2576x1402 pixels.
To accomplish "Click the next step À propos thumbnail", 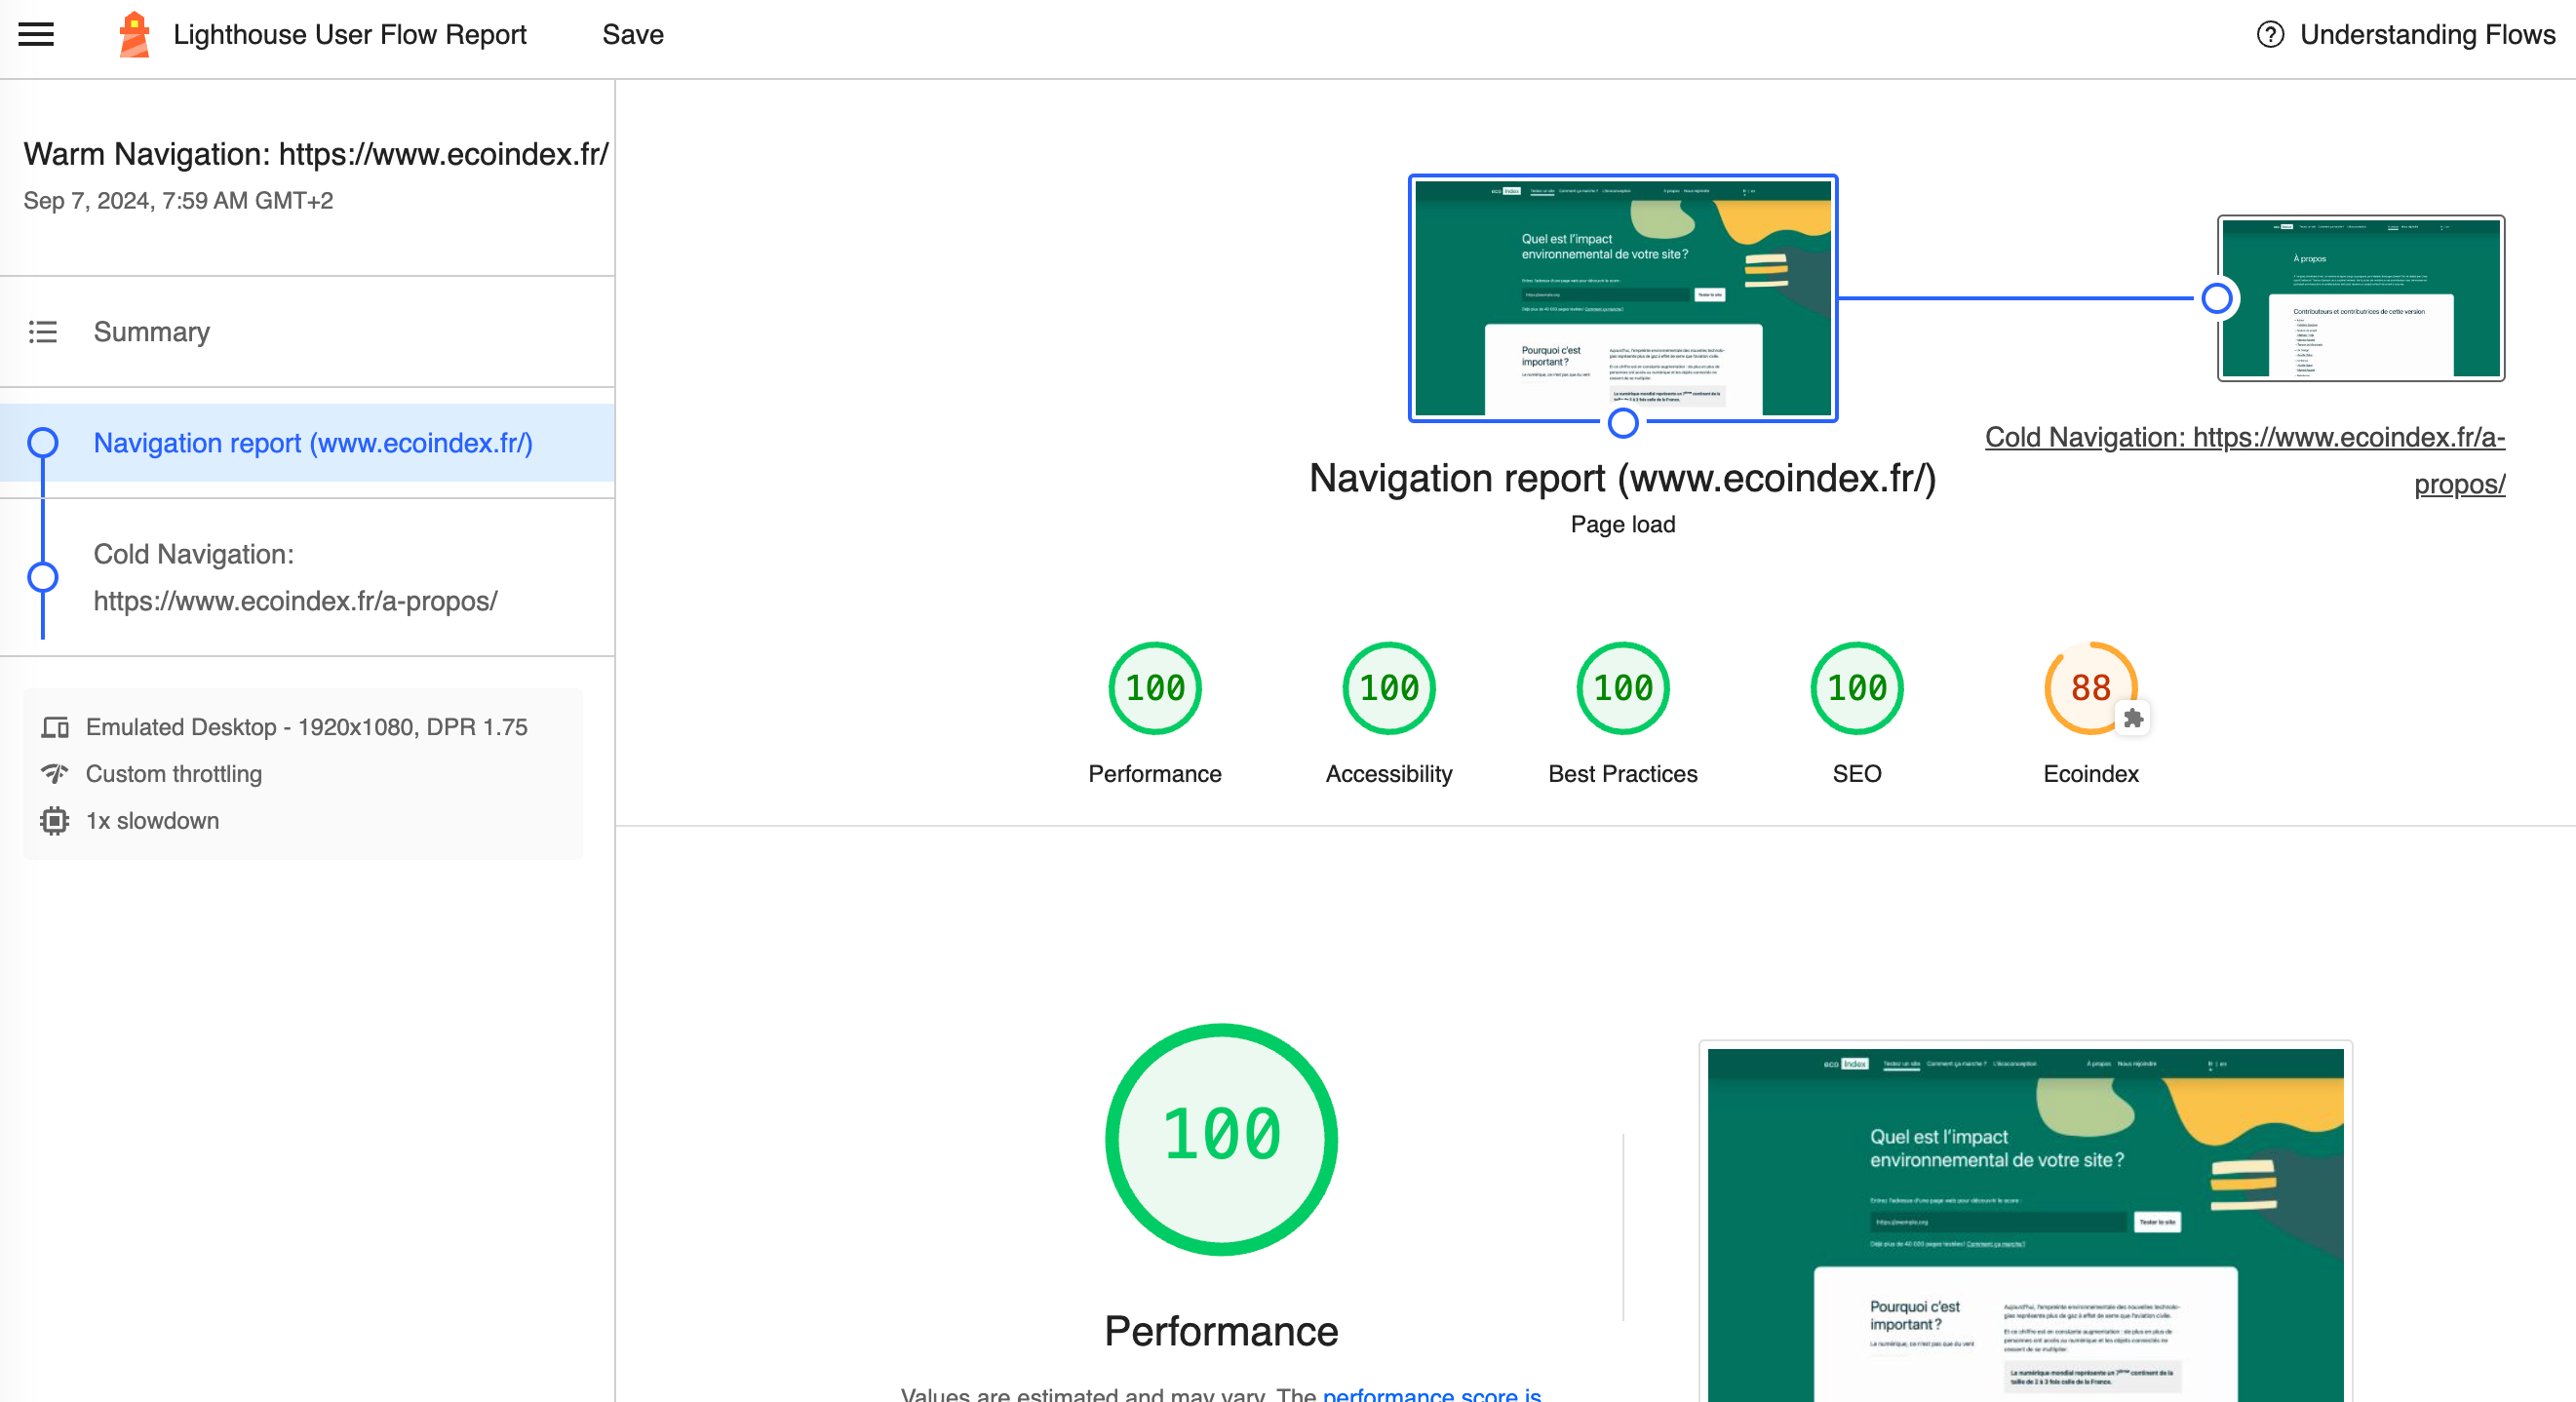I will point(2361,298).
